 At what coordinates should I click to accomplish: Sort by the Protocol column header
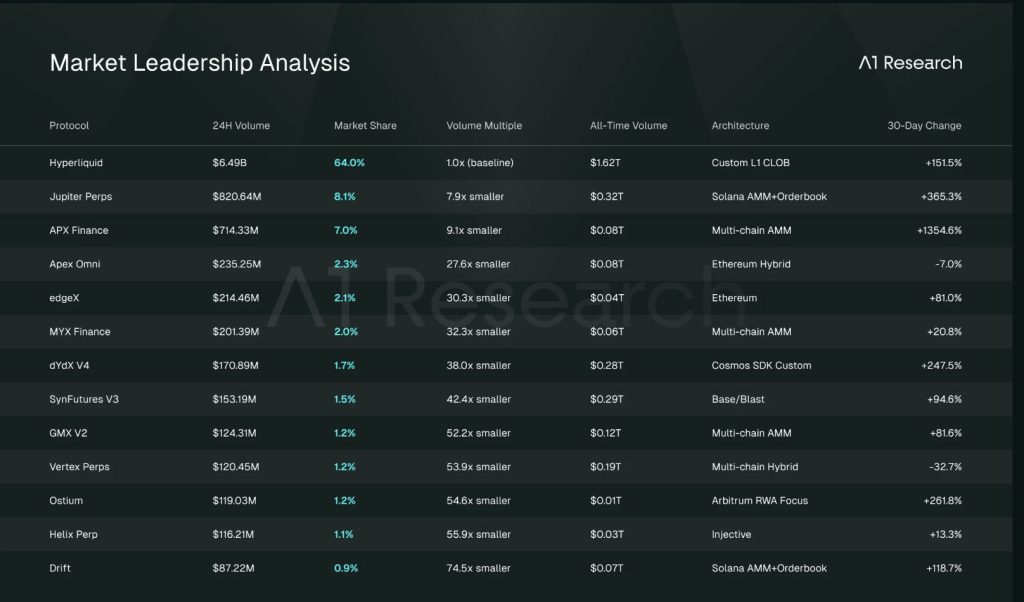[69, 126]
